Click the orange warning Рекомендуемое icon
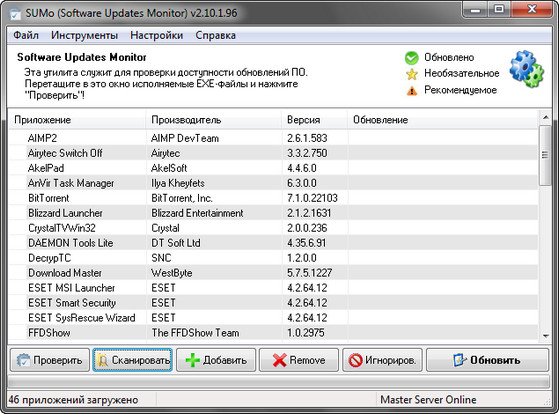559x414 pixels. tap(412, 91)
